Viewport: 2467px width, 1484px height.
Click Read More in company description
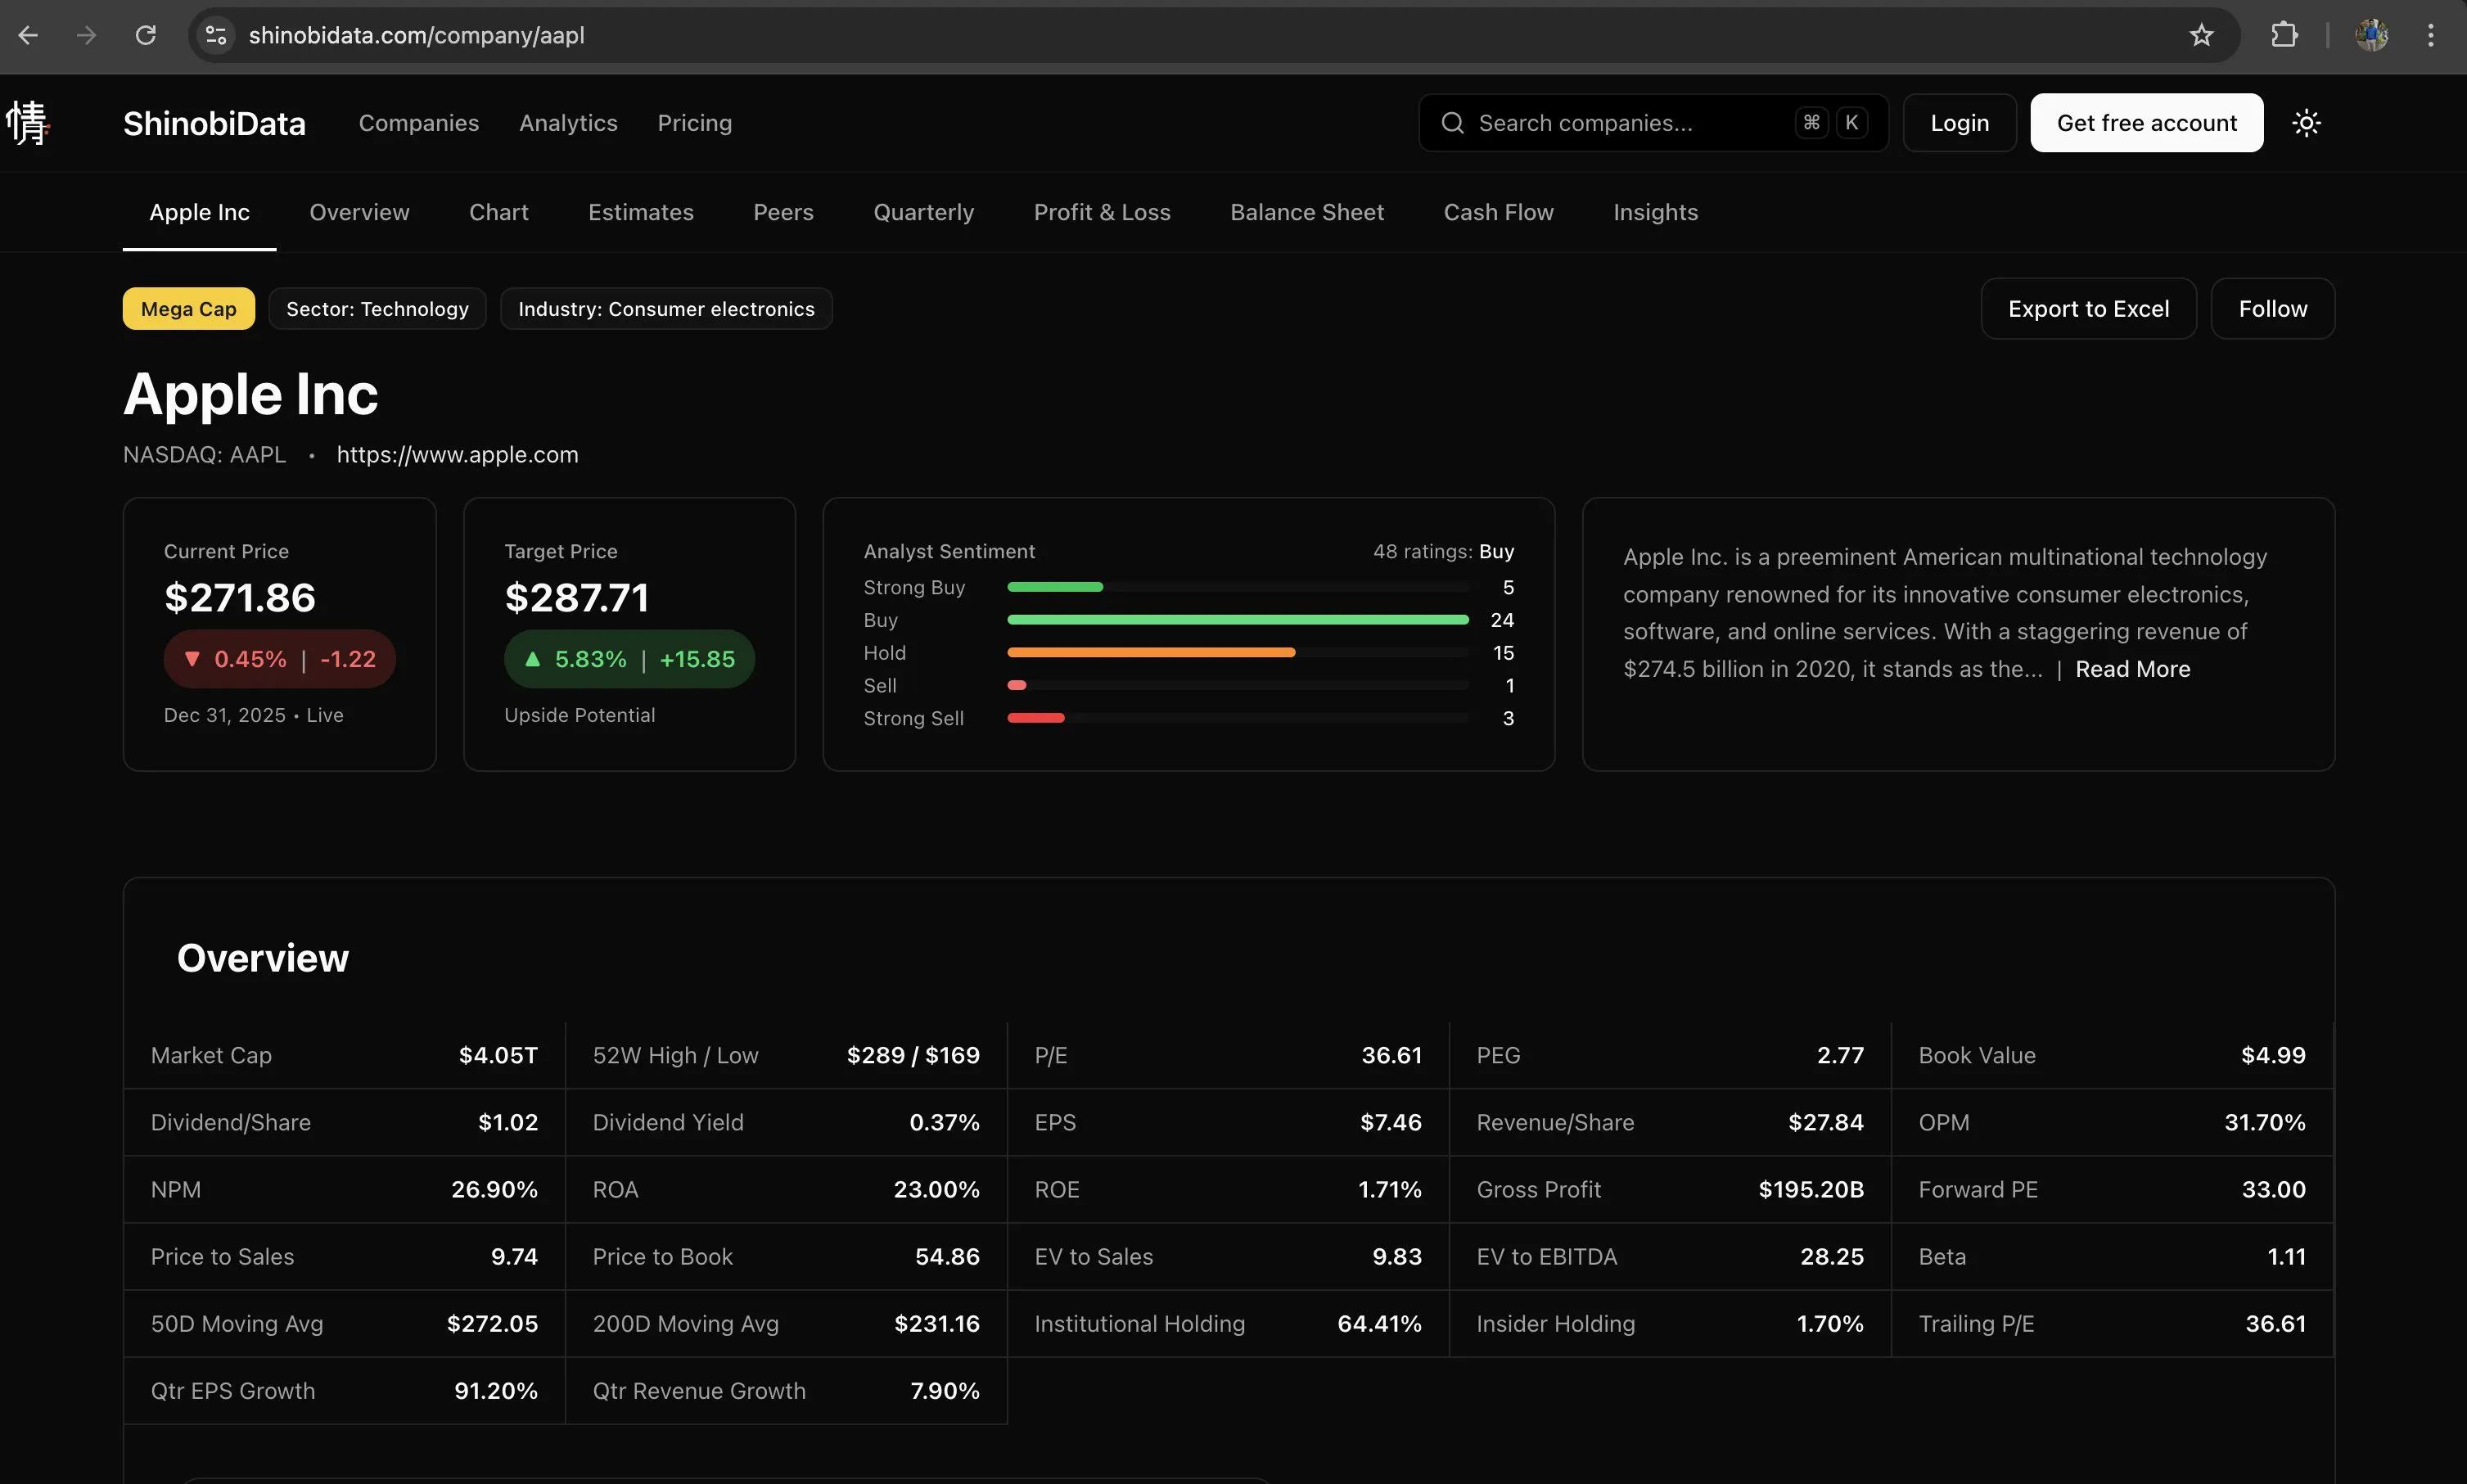[x=2132, y=669]
